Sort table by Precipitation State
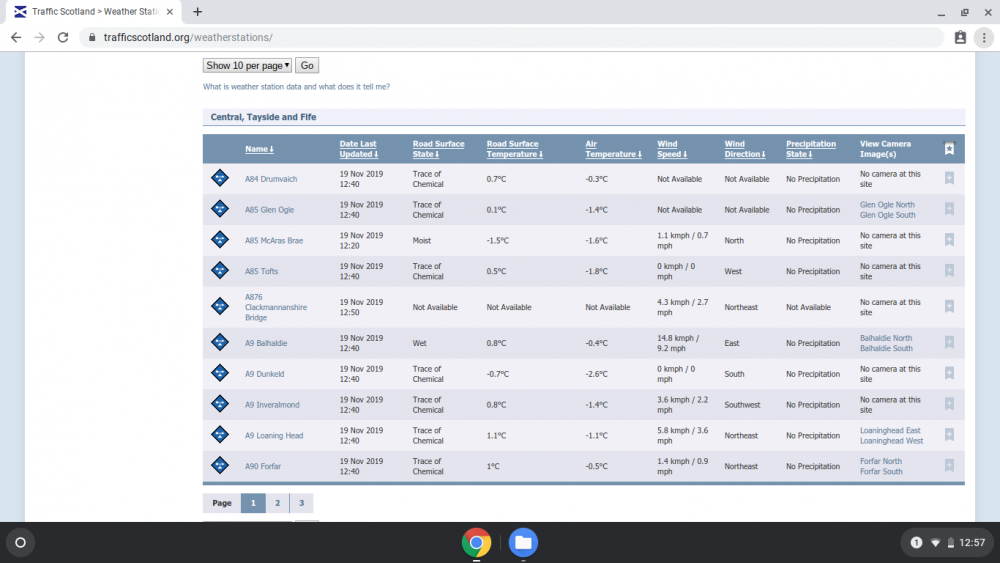The width and height of the screenshot is (1000, 563). point(811,149)
